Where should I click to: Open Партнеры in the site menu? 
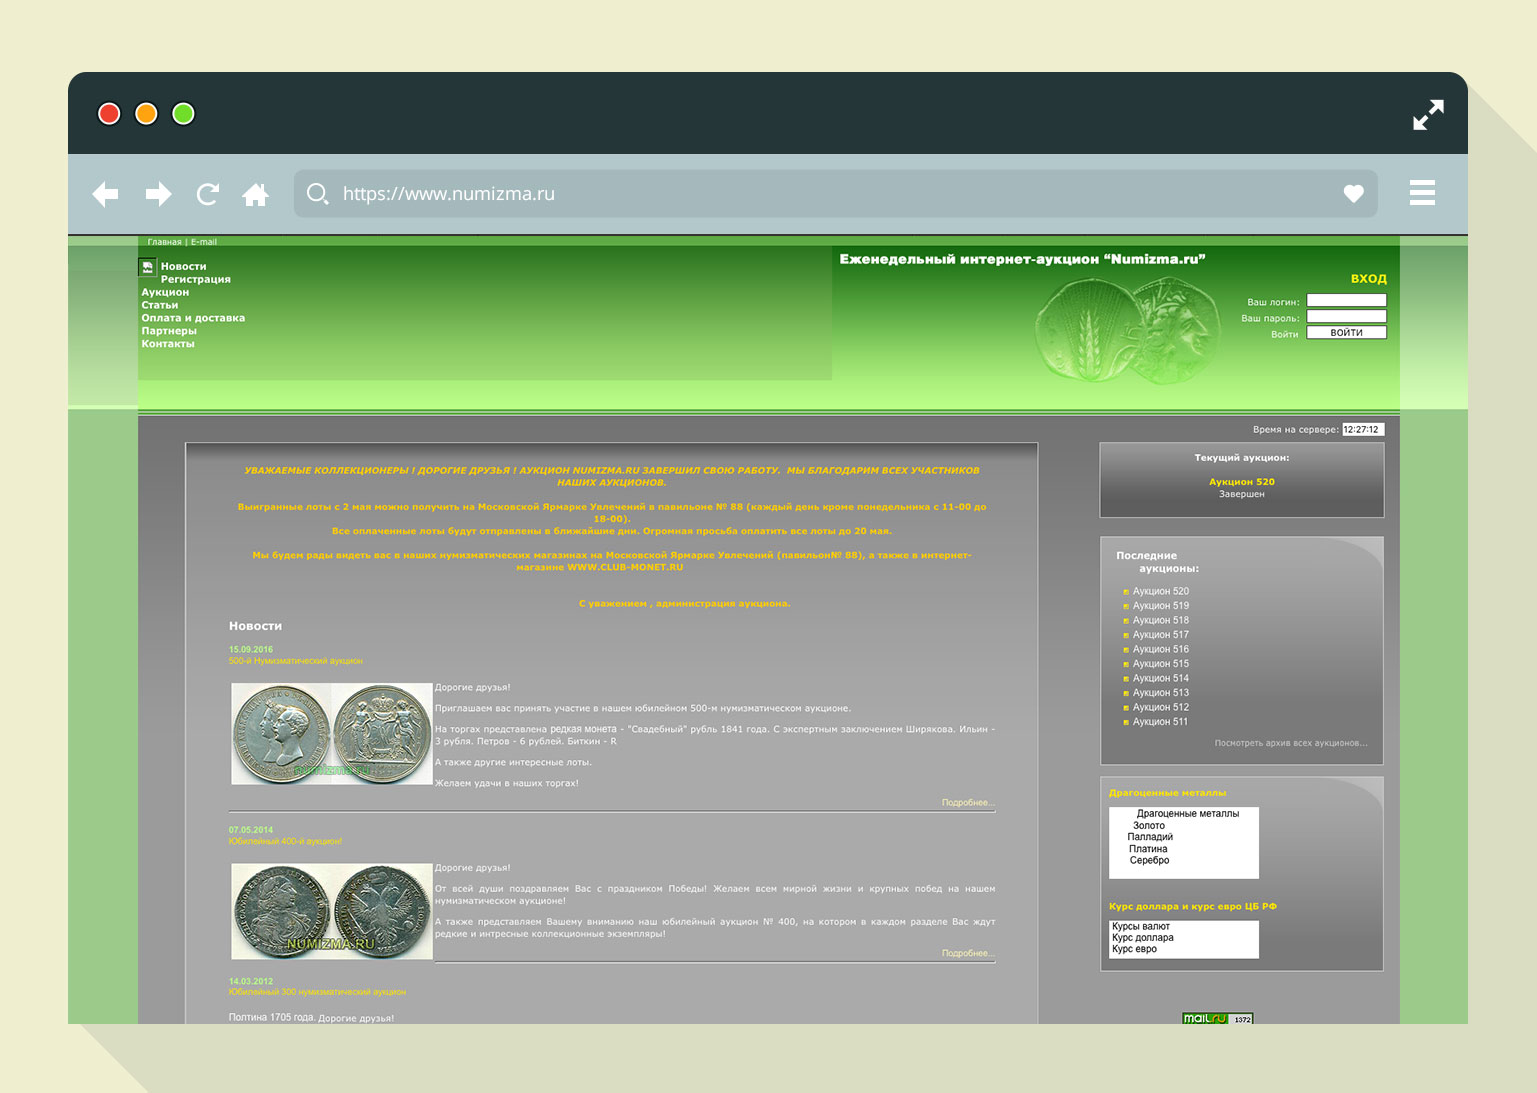(x=169, y=331)
